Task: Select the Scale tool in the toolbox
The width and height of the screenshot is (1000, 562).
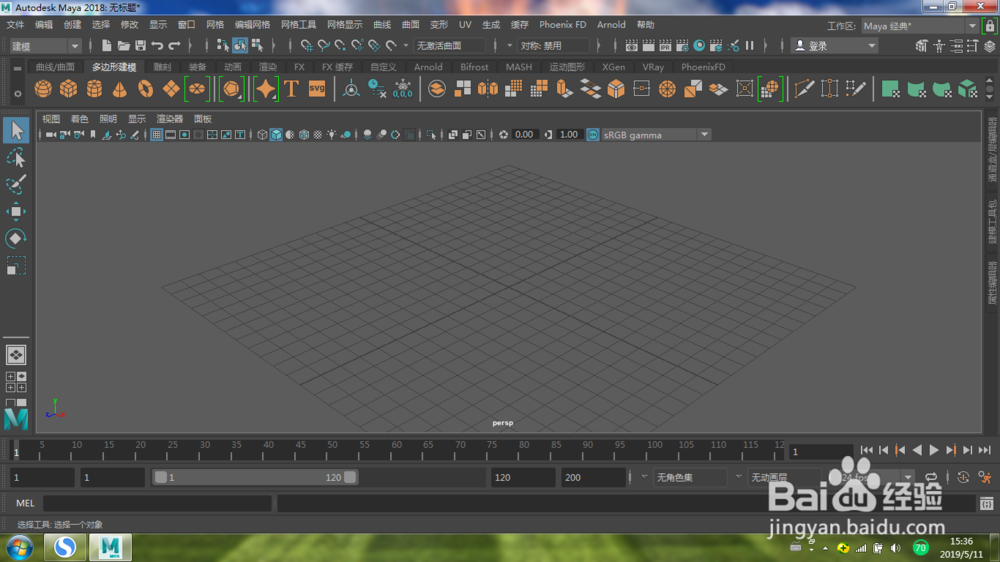Action: (x=16, y=265)
